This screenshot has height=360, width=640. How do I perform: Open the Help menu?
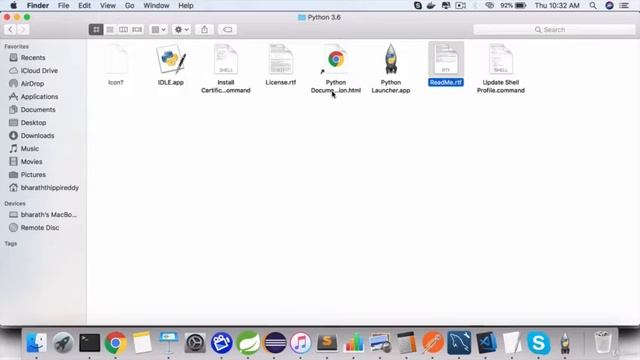(186, 6)
